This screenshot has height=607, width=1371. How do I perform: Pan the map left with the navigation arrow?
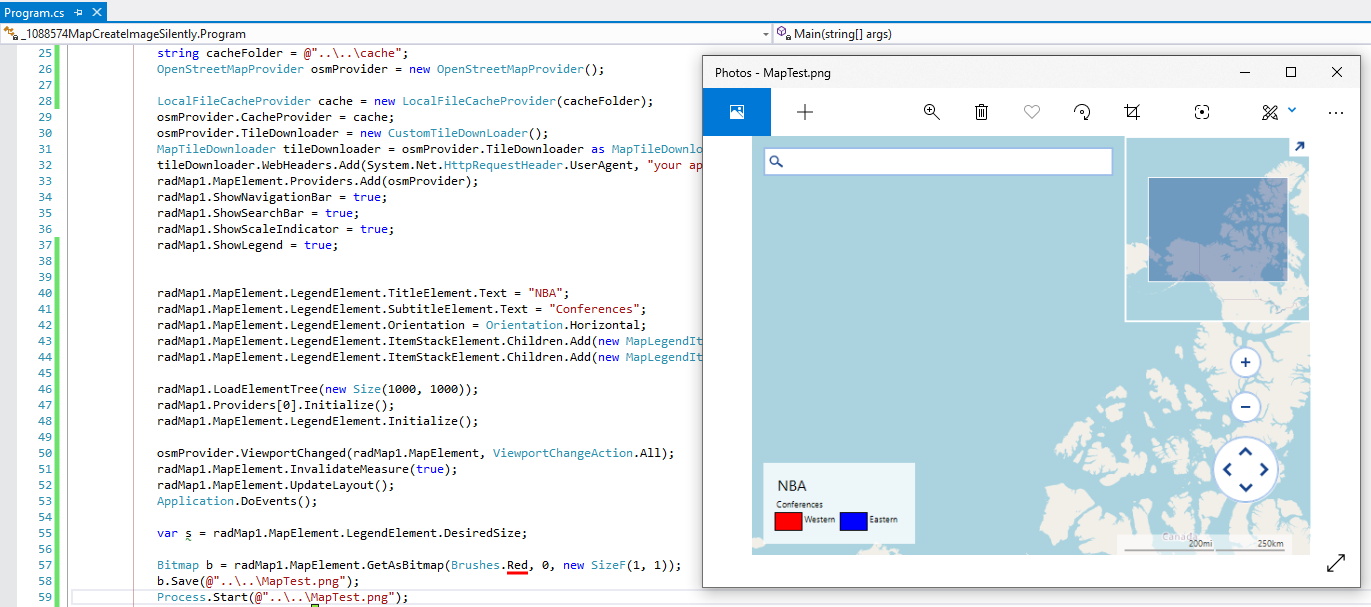pos(1228,469)
